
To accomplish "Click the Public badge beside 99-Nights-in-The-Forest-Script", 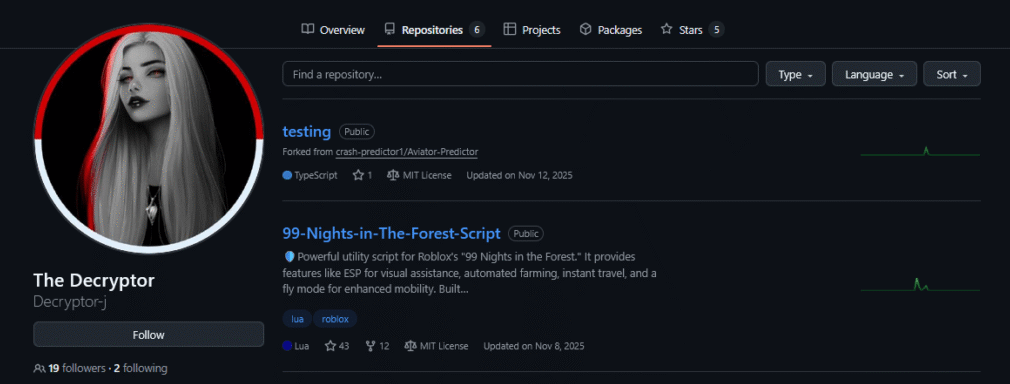I will (526, 233).
